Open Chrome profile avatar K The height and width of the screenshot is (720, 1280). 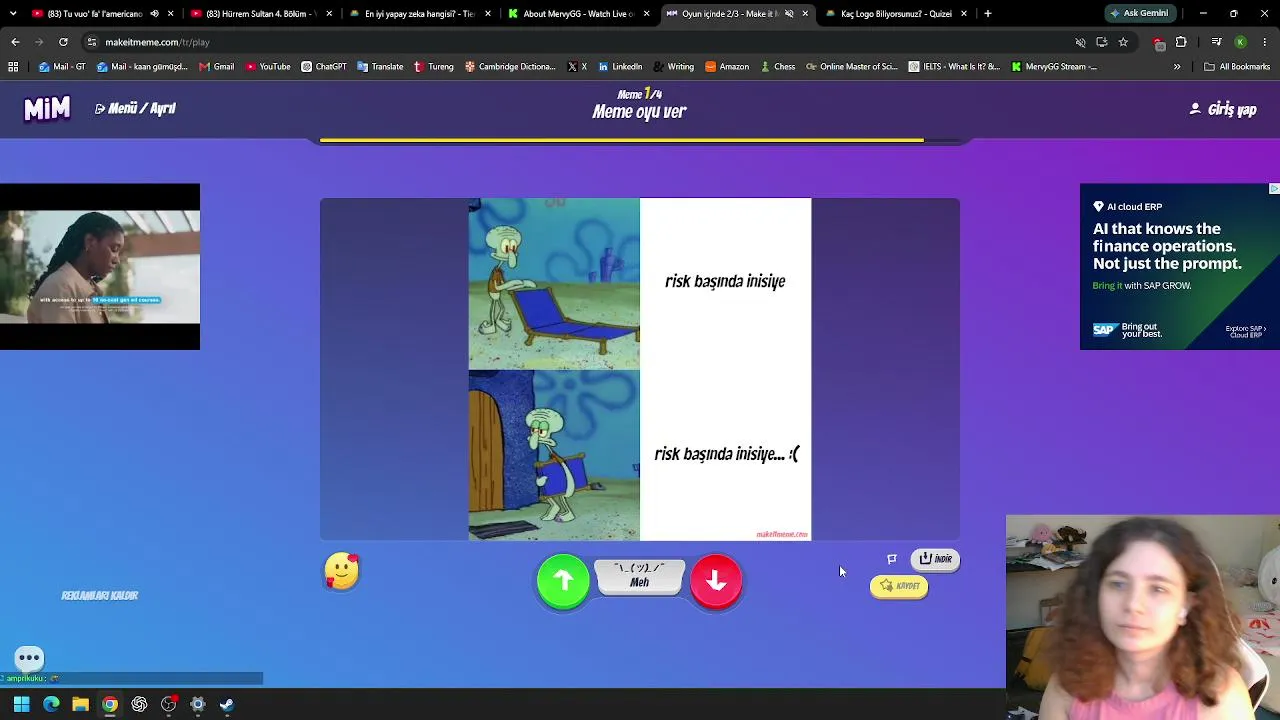[1240, 42]
